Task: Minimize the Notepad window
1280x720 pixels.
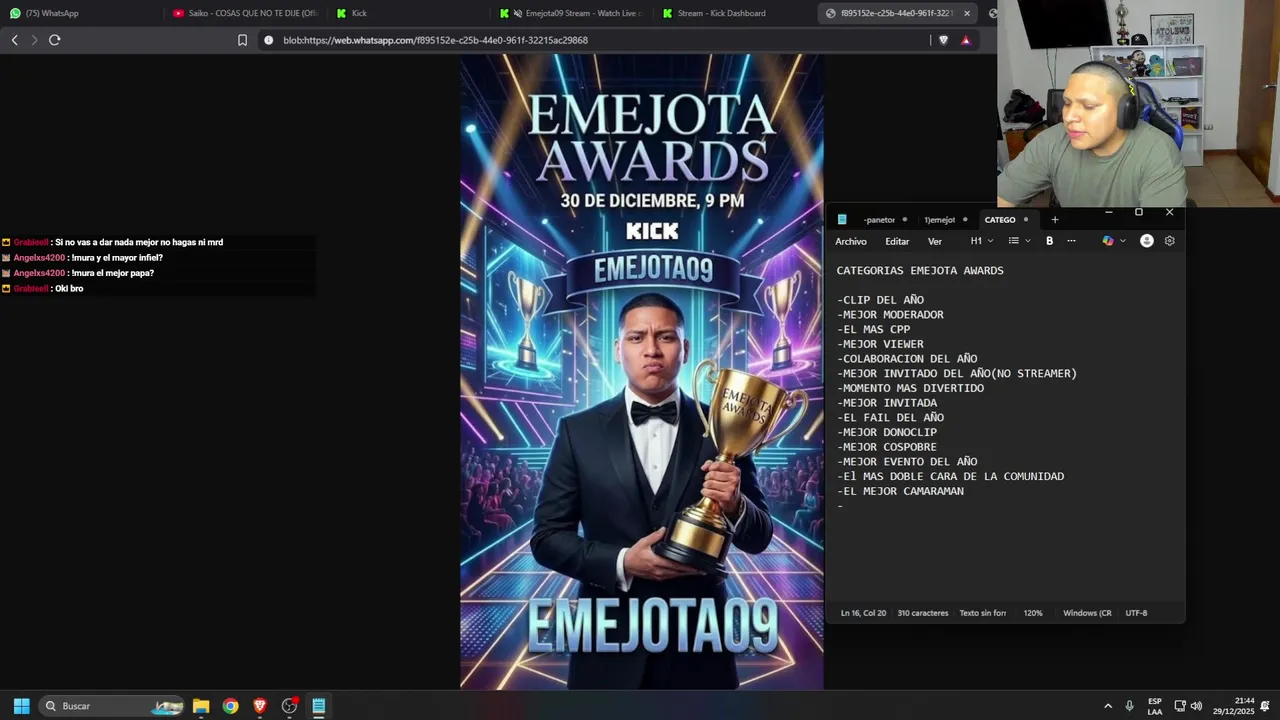Action: point(1108,212)
